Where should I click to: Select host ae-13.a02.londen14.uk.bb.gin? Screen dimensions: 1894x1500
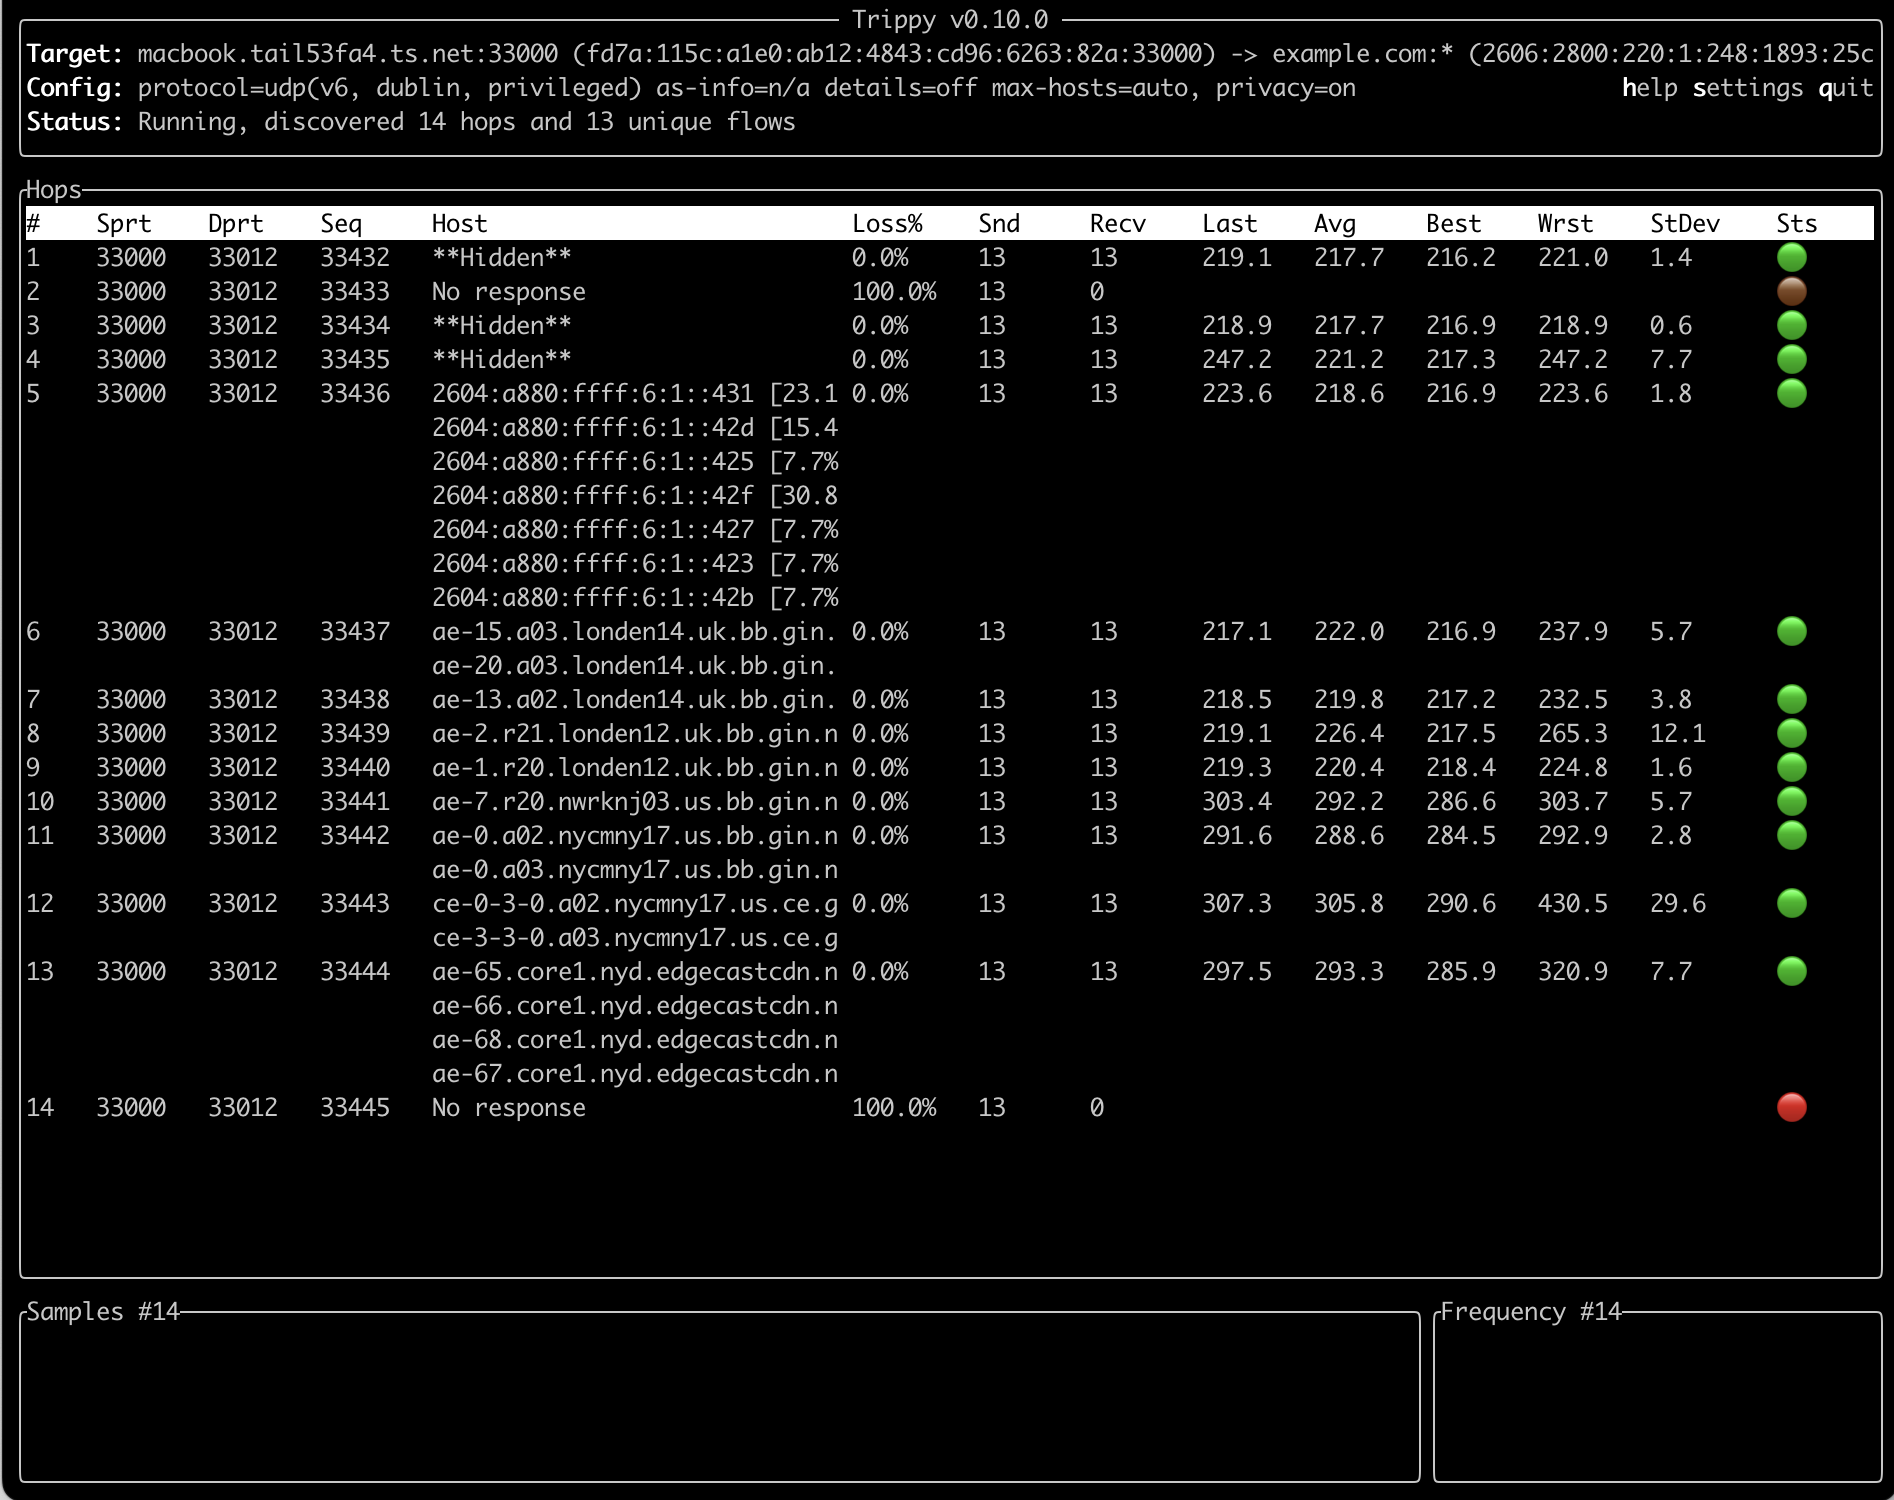coord(634,699)
